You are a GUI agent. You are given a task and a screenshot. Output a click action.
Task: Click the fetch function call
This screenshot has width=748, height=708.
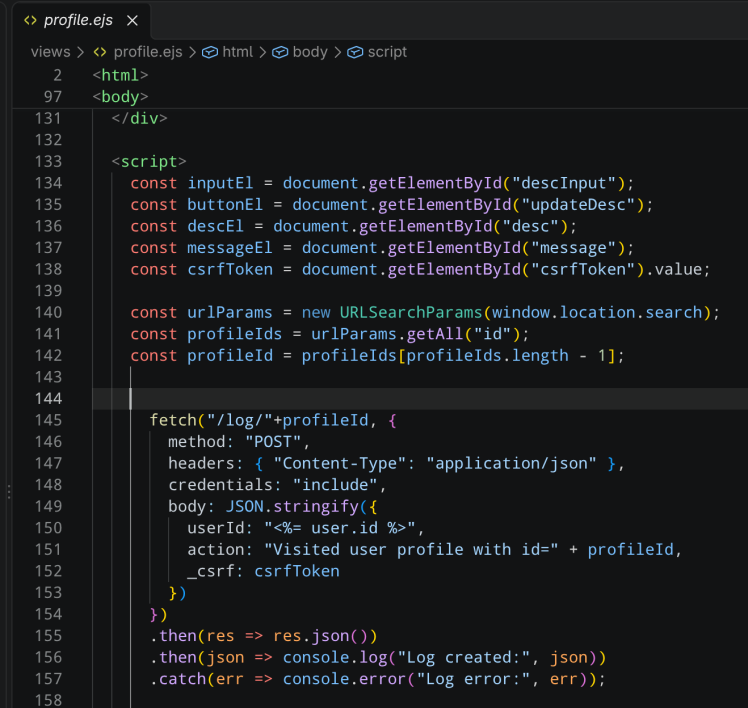tap(173, 420)
